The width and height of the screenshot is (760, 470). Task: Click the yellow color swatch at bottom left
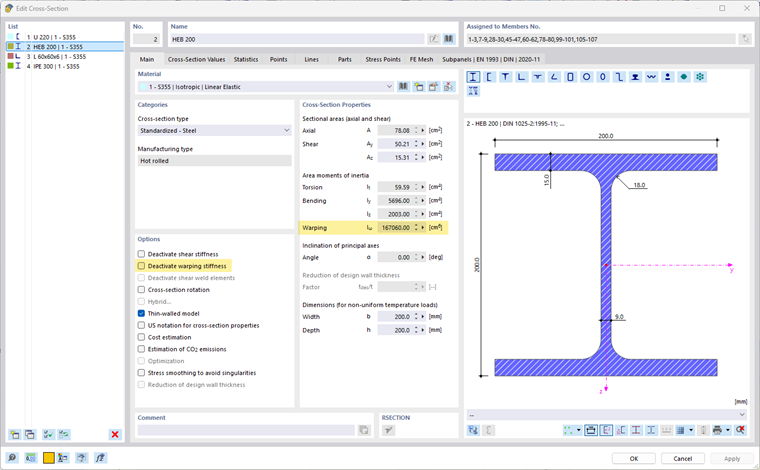pyautogui.click(x=47, y=458)
